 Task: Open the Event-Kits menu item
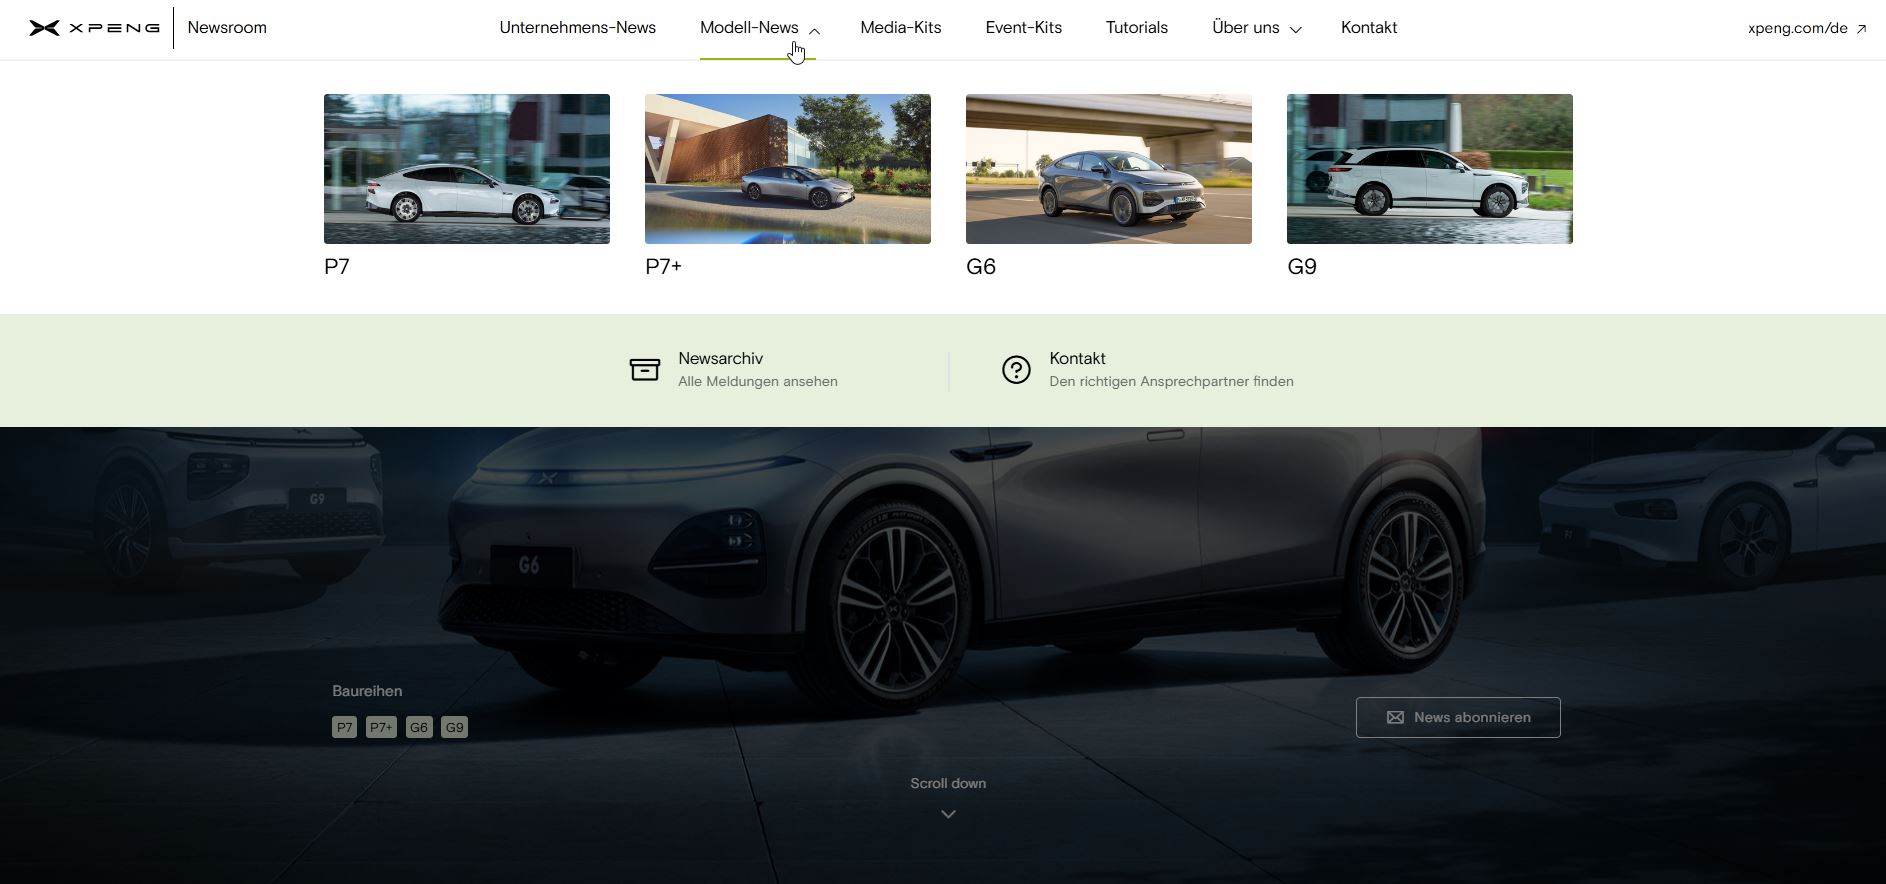[1024, 28]
